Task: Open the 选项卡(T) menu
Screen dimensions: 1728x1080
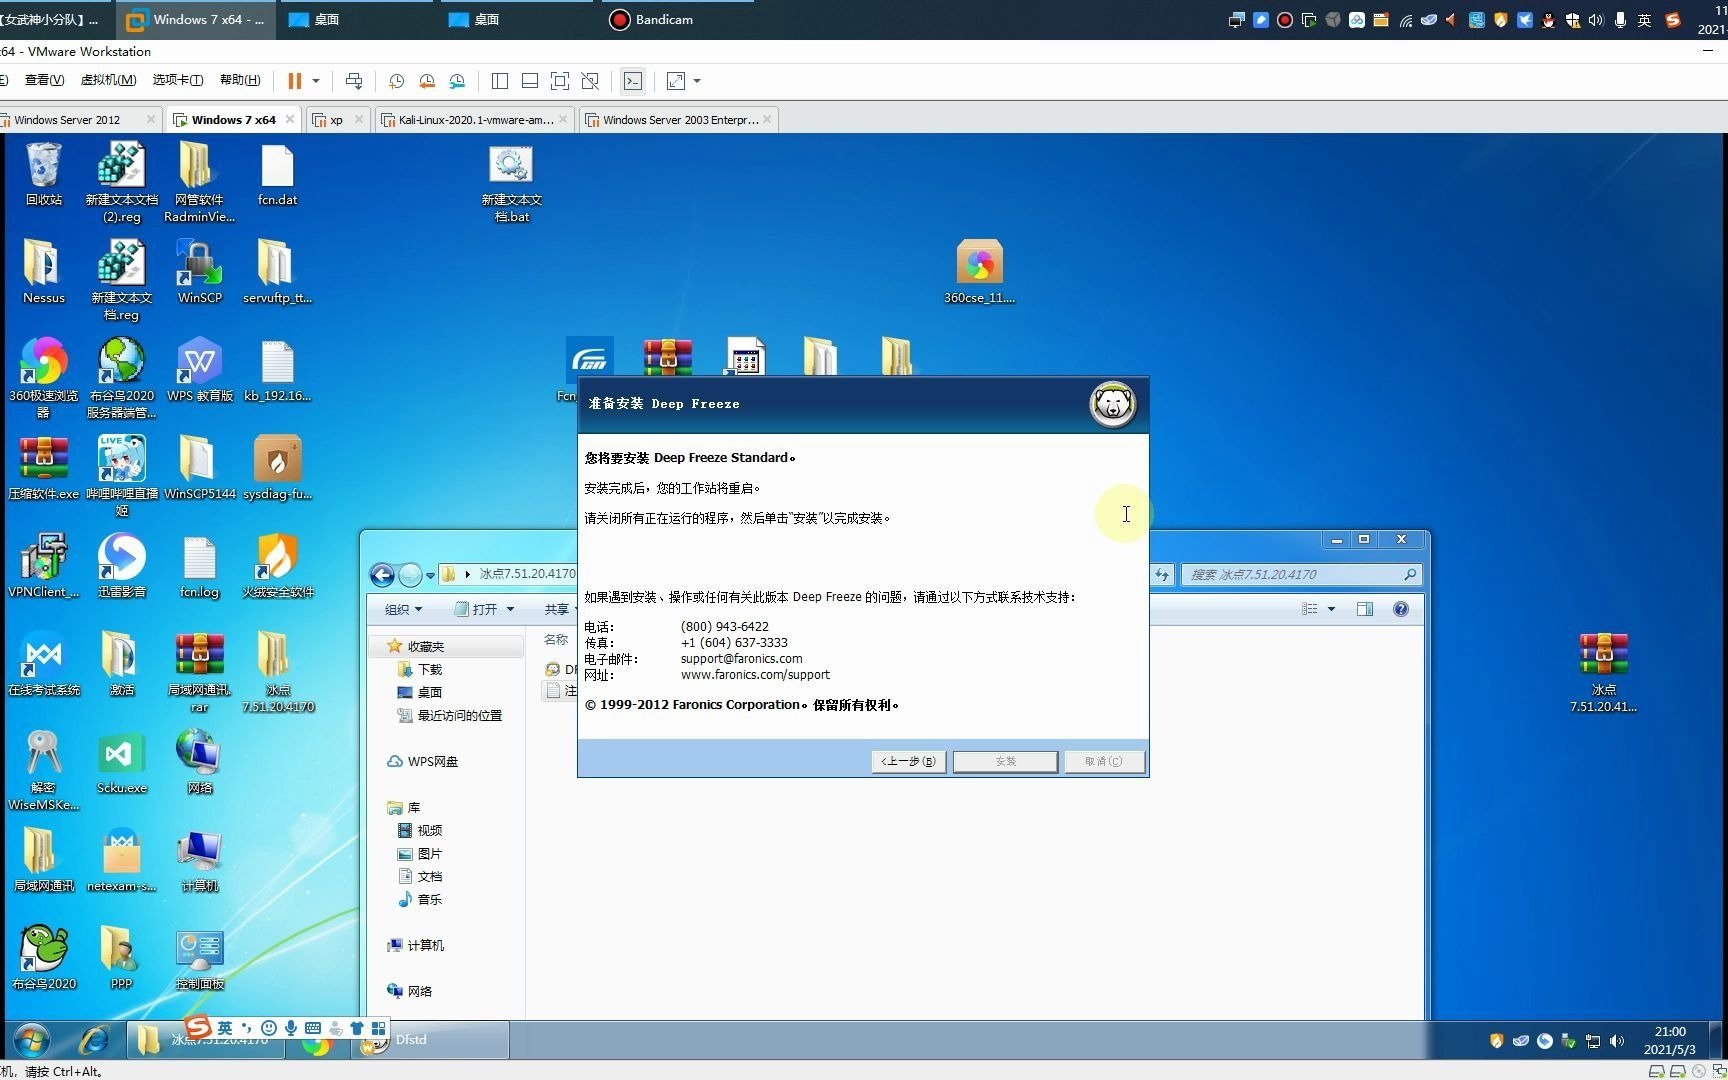Action: [x=177, y=80]
